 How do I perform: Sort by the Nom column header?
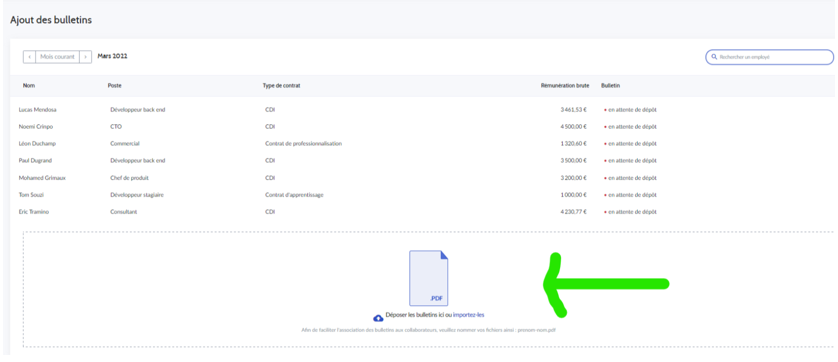pos(29,86)
